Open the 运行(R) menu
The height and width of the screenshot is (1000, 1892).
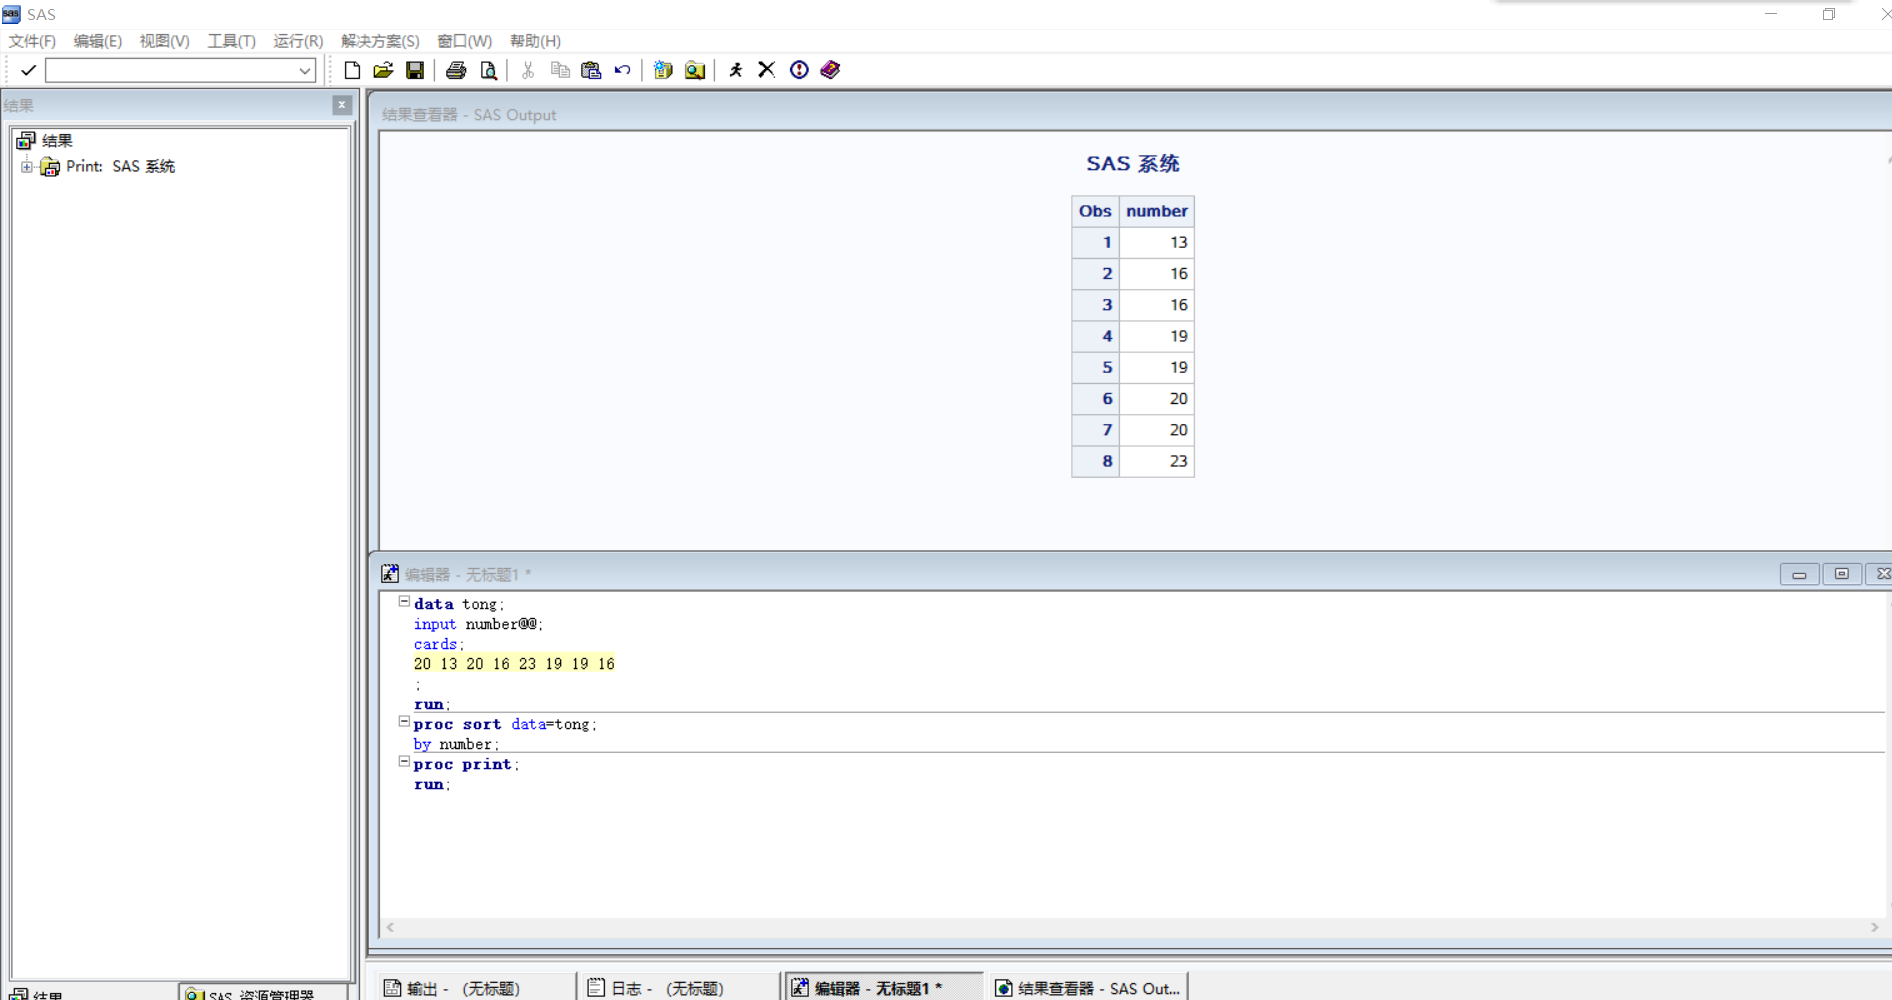(297, 41)
